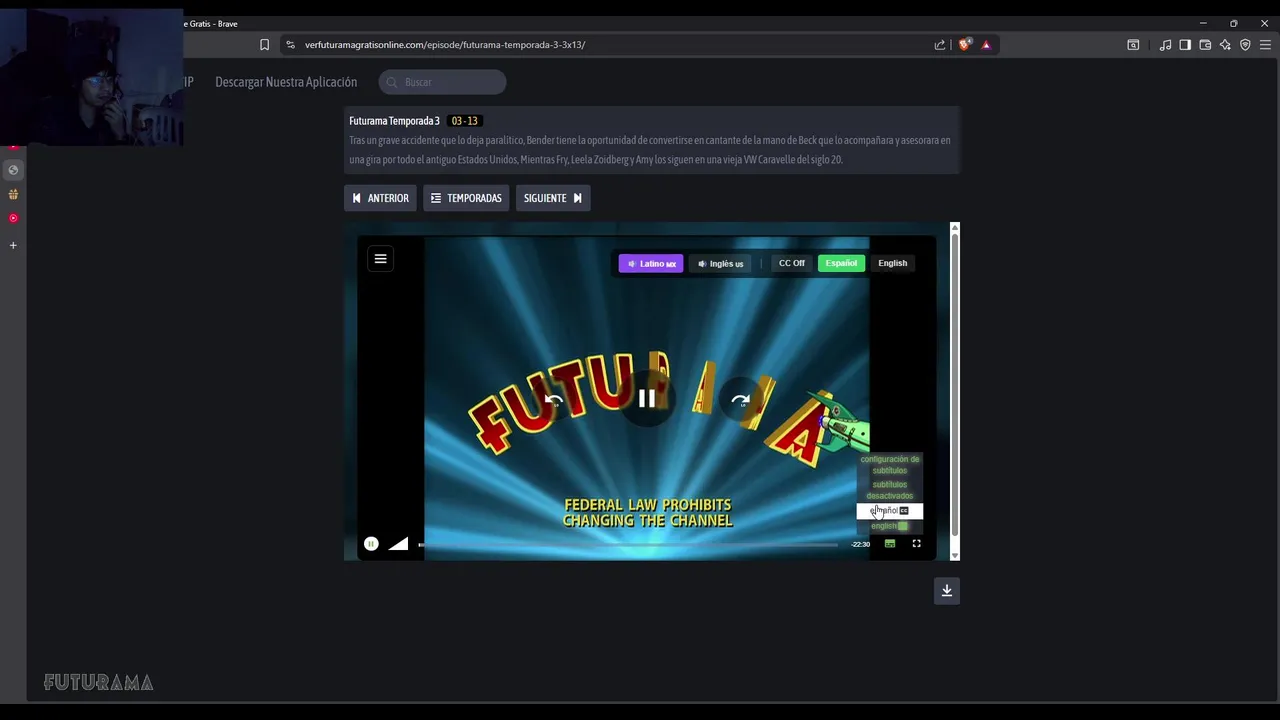Open Brave VPN shield icon

point(1245,45)
